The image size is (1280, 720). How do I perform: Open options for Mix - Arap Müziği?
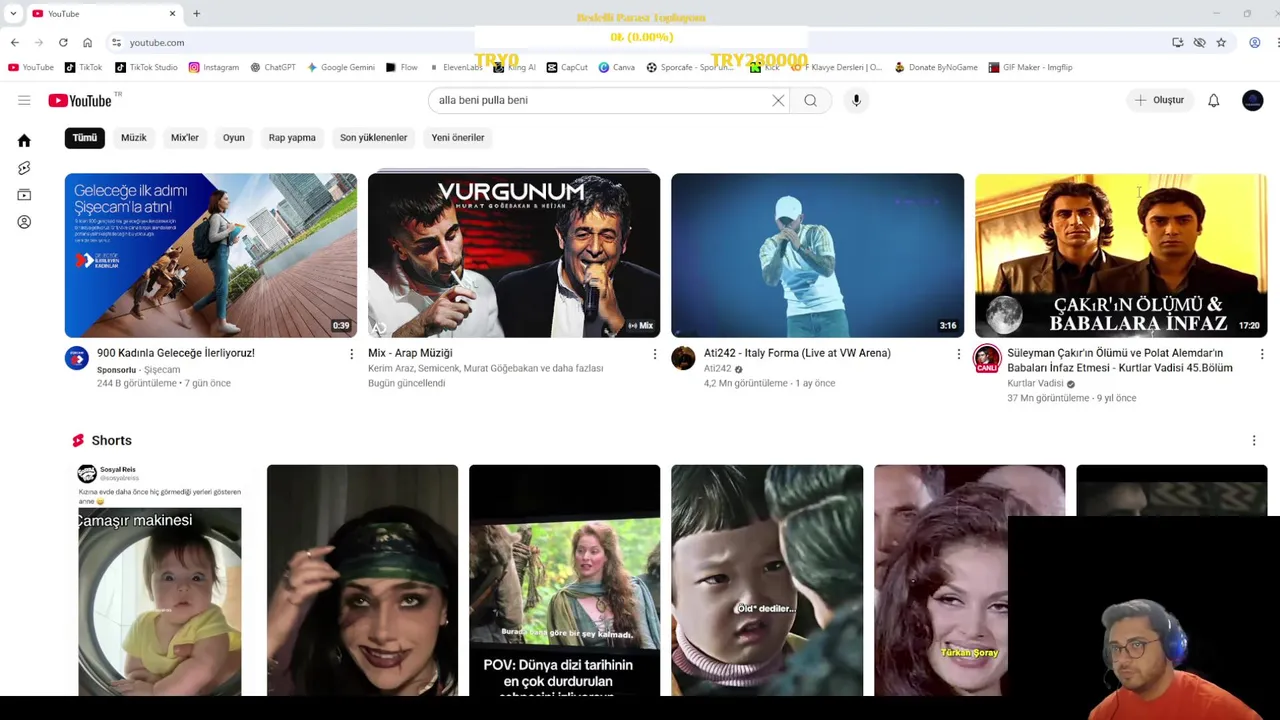pos(655,354)
